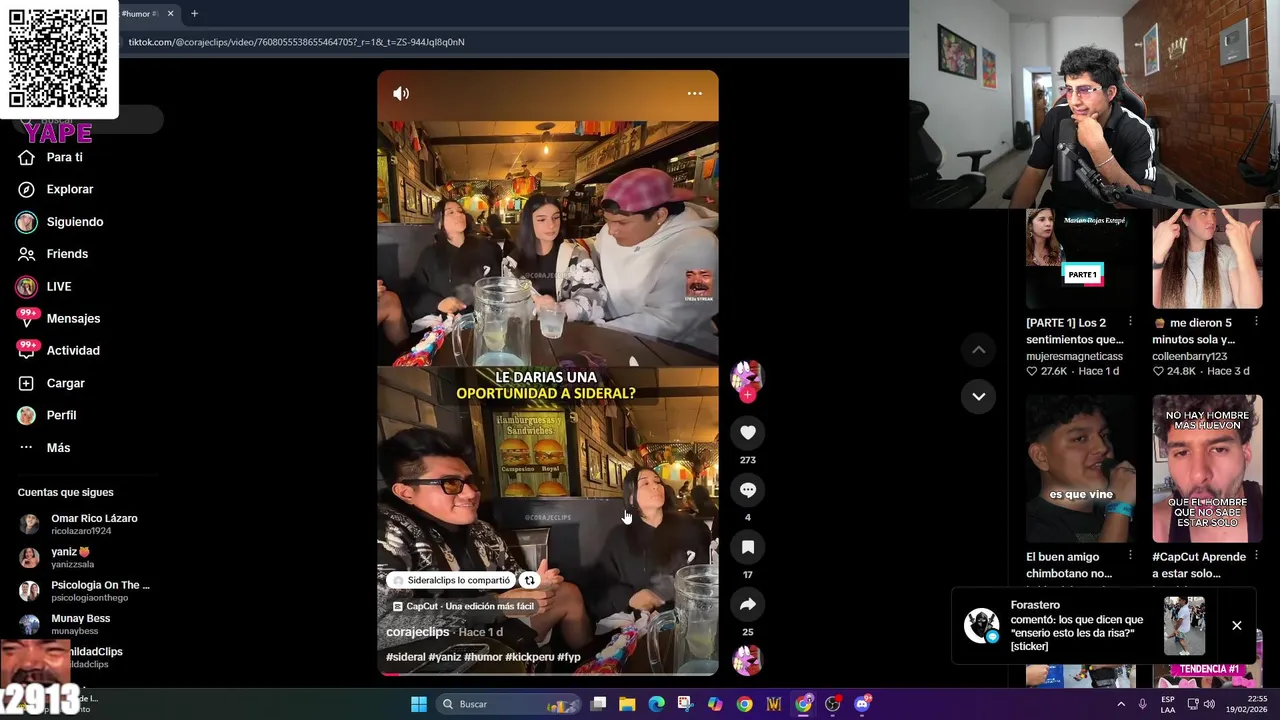Save video with the bookmark icon

click(747, 547)
